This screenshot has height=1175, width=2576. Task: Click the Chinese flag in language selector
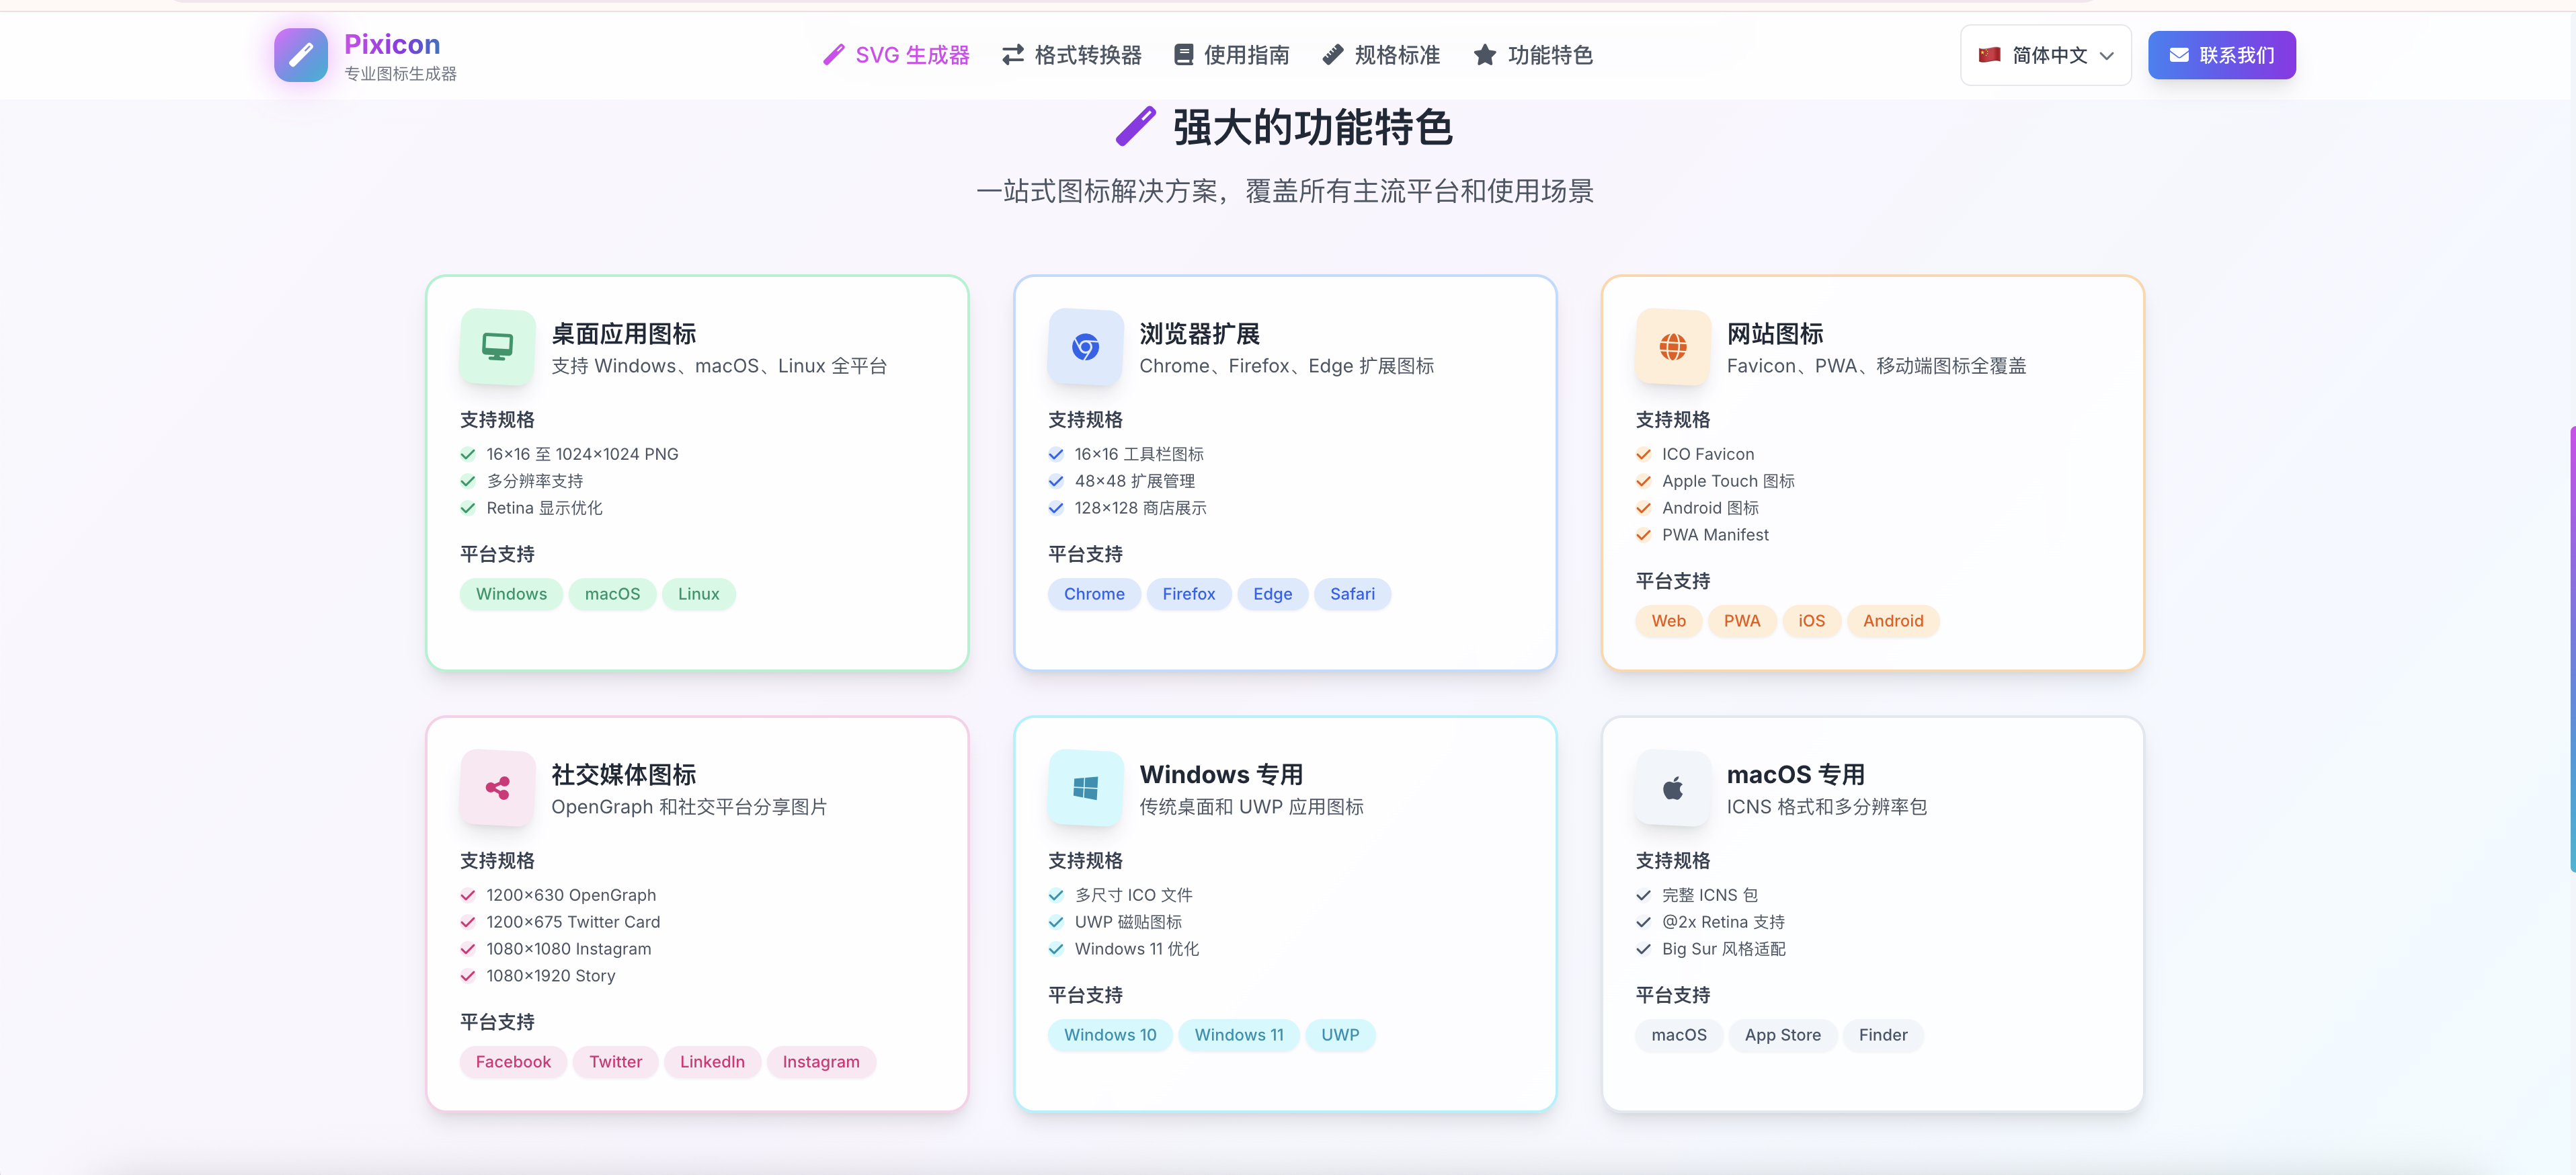[1989, 55]
